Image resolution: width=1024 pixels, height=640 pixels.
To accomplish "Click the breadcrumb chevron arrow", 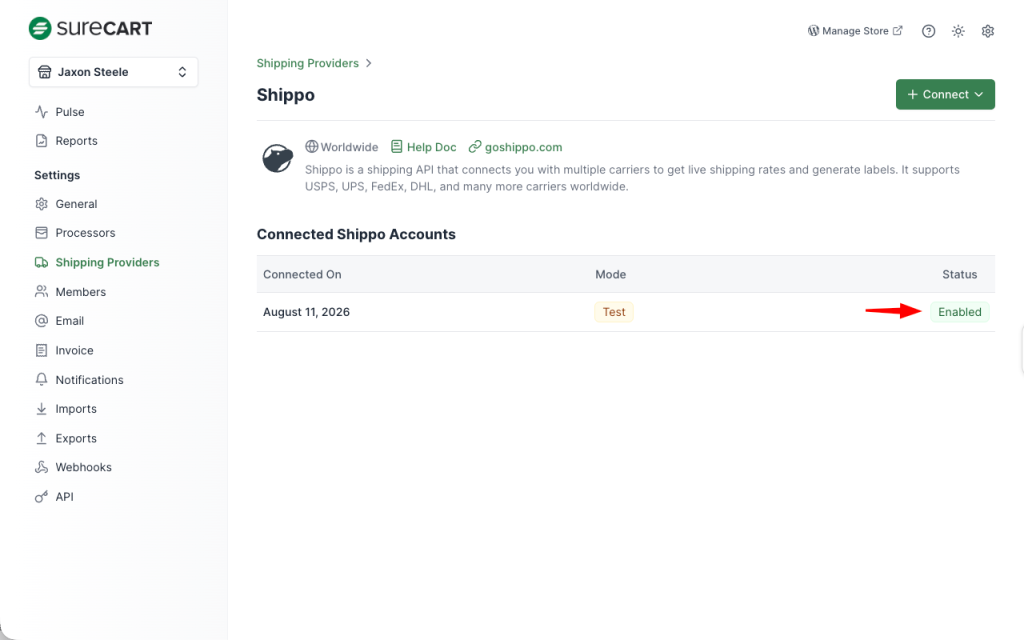I will [x=368, y=63].
